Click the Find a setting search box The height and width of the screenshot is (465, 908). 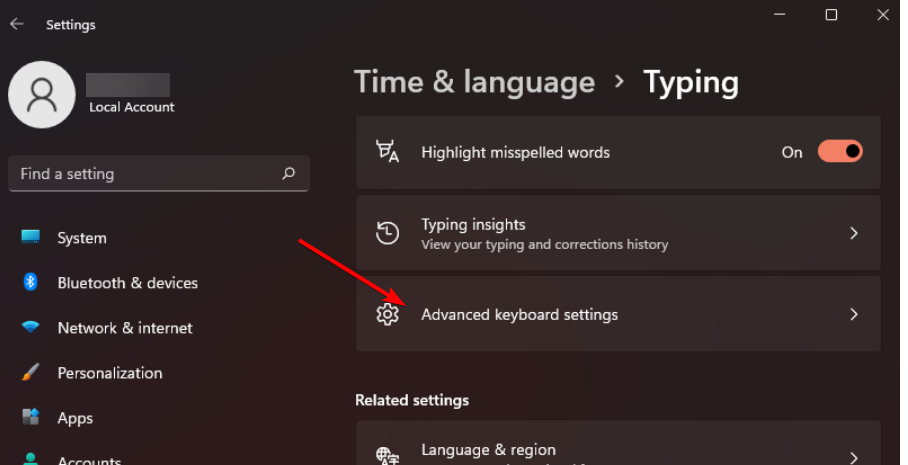click(145, 174)
